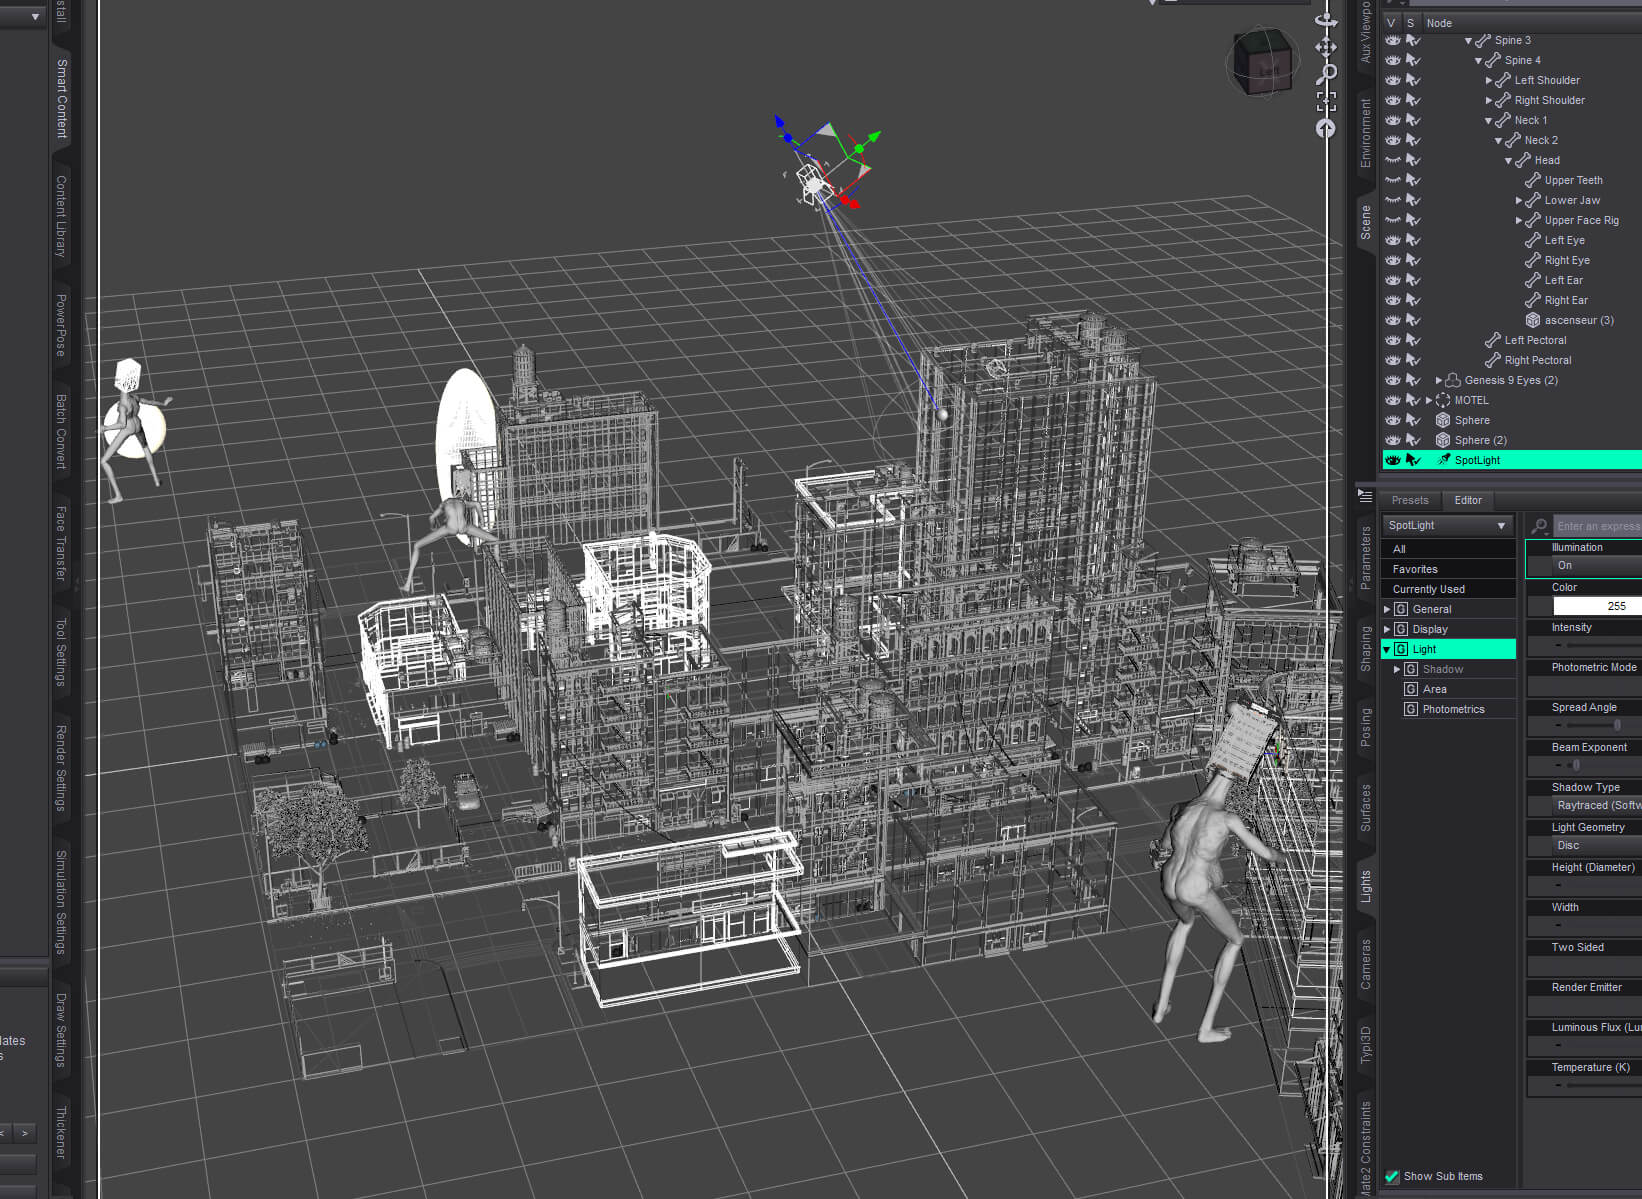Select the Currently Used filter
Viewport: 1642px width, 1199px height.
(1448, 589)
